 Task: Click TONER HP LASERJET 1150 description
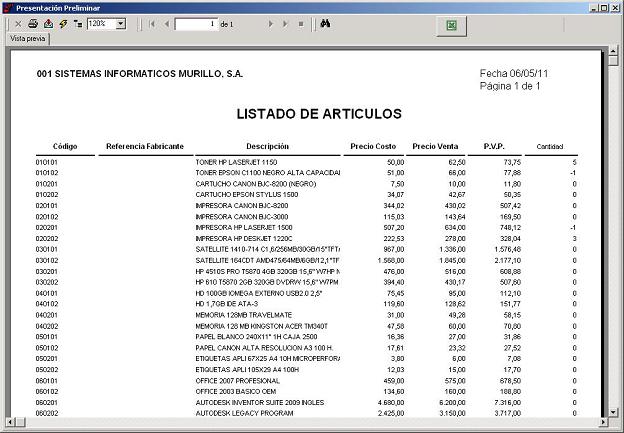pos(236,162)
